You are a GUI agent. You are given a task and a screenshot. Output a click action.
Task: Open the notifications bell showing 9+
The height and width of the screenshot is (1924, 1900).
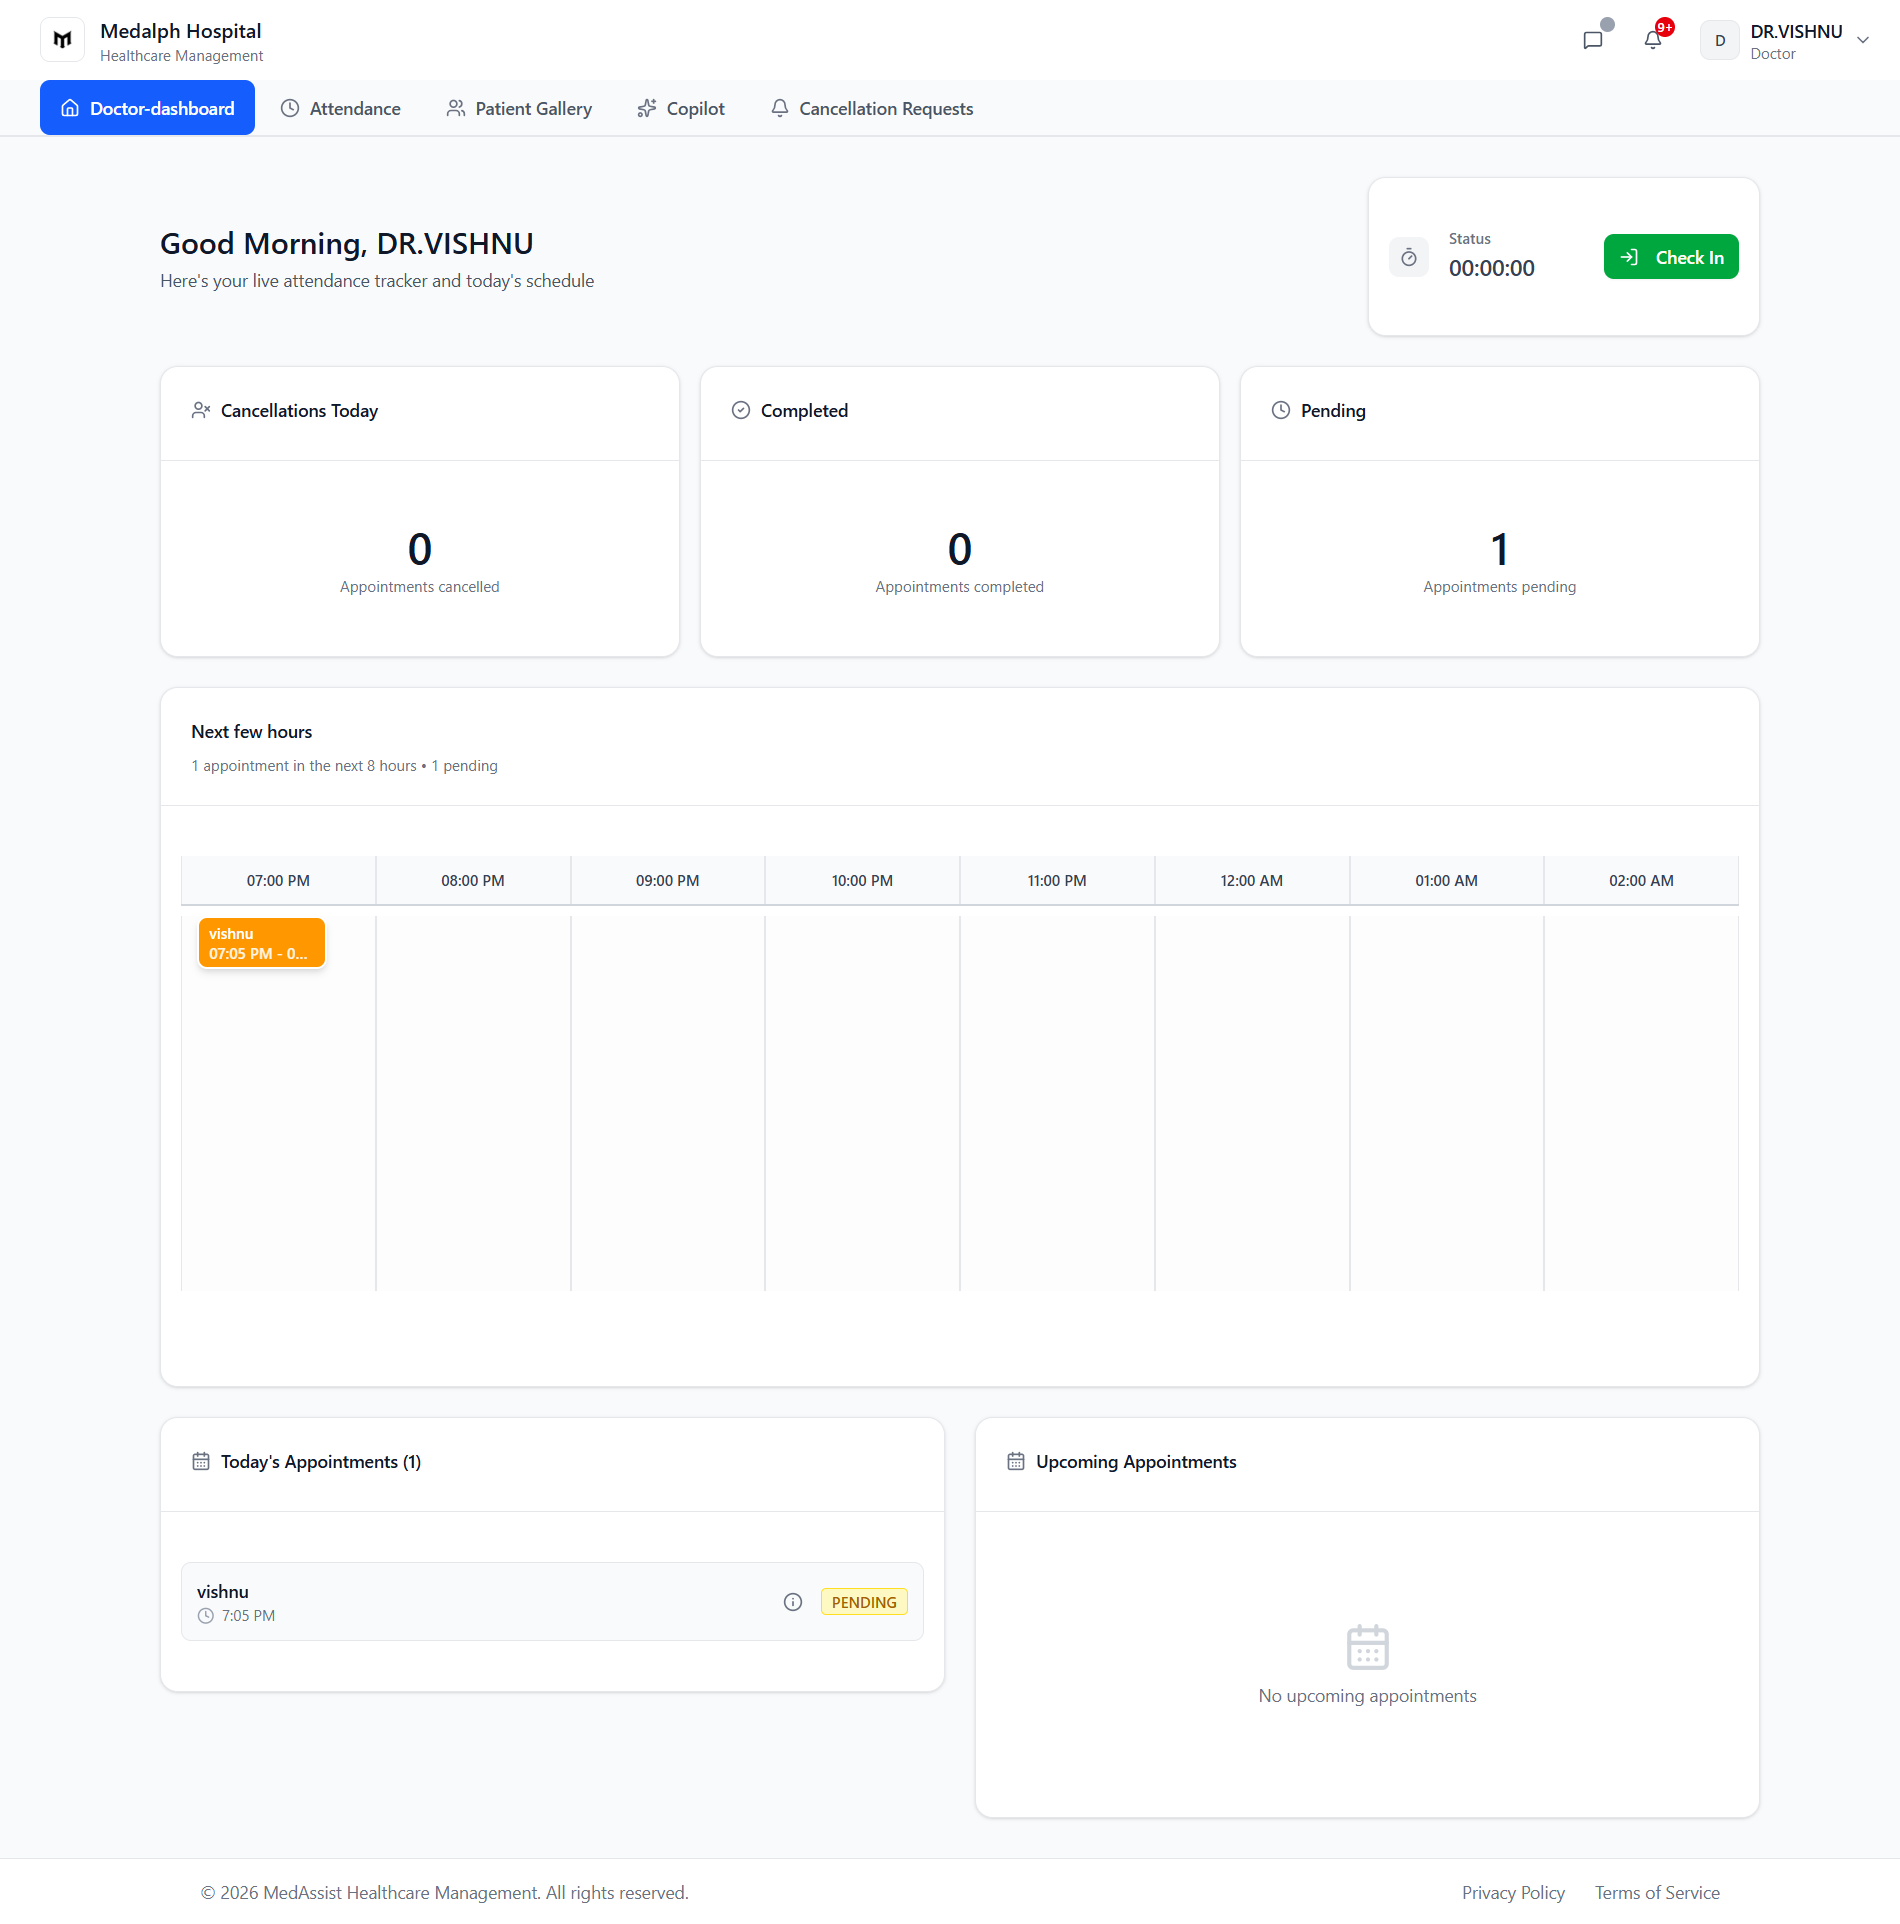(1654, 40)
